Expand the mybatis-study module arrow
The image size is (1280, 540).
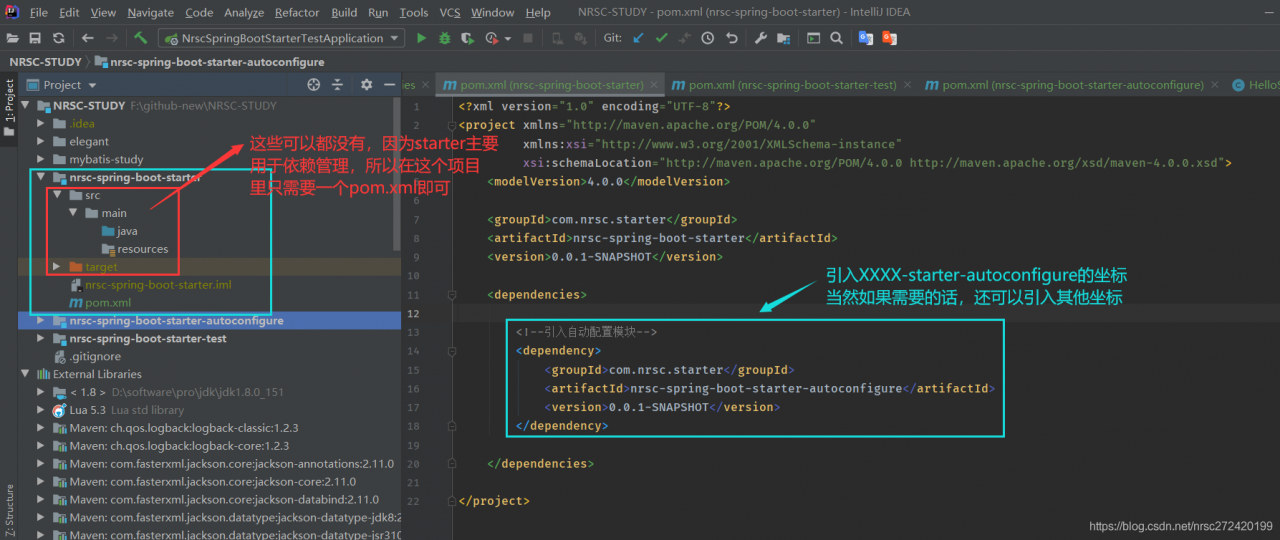42,159
